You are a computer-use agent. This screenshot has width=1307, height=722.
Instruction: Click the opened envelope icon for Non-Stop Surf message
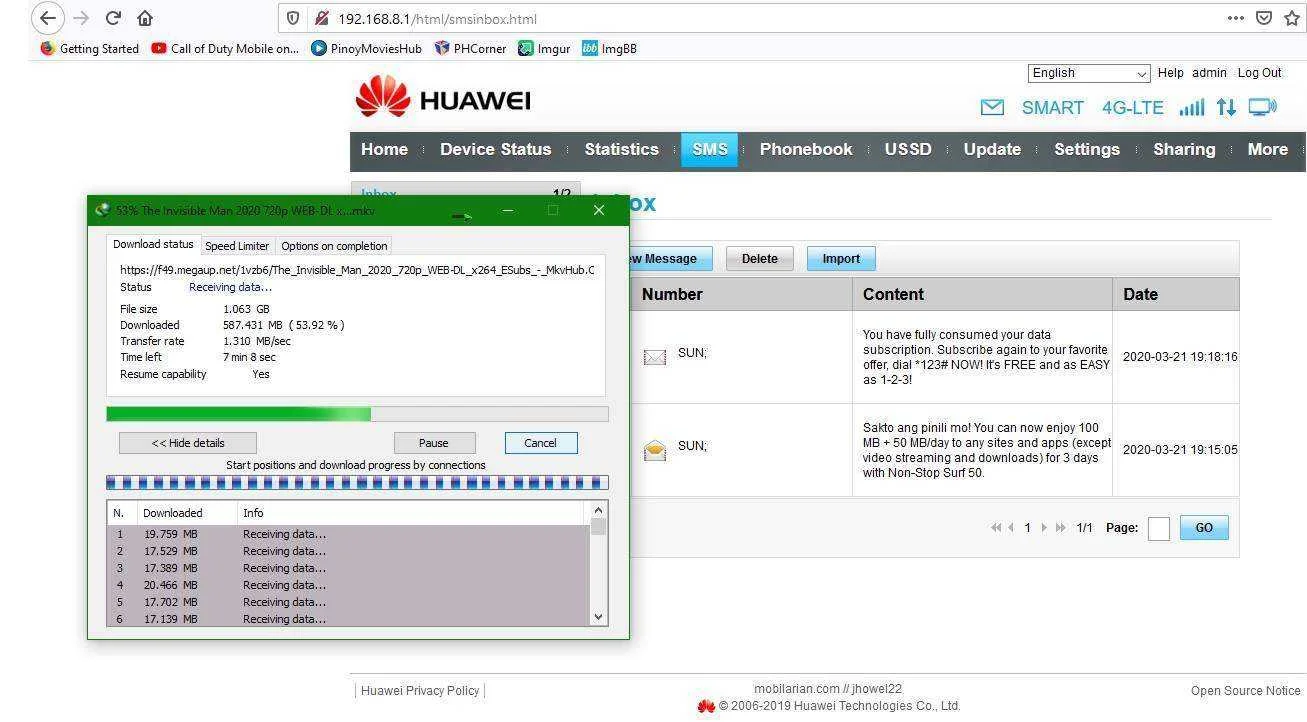654,450
